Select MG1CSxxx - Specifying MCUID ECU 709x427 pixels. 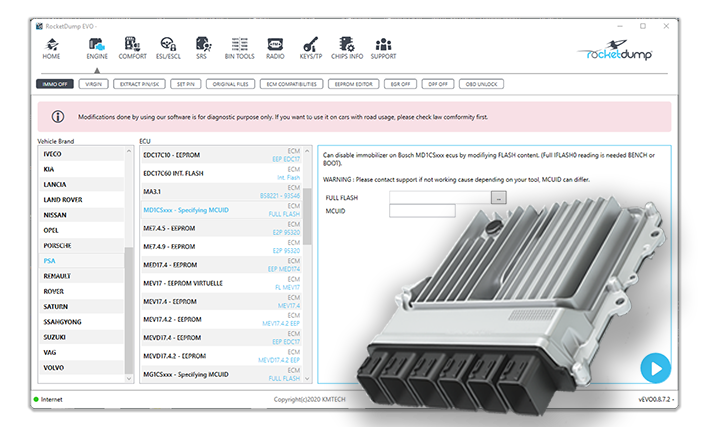pos(222,375)
